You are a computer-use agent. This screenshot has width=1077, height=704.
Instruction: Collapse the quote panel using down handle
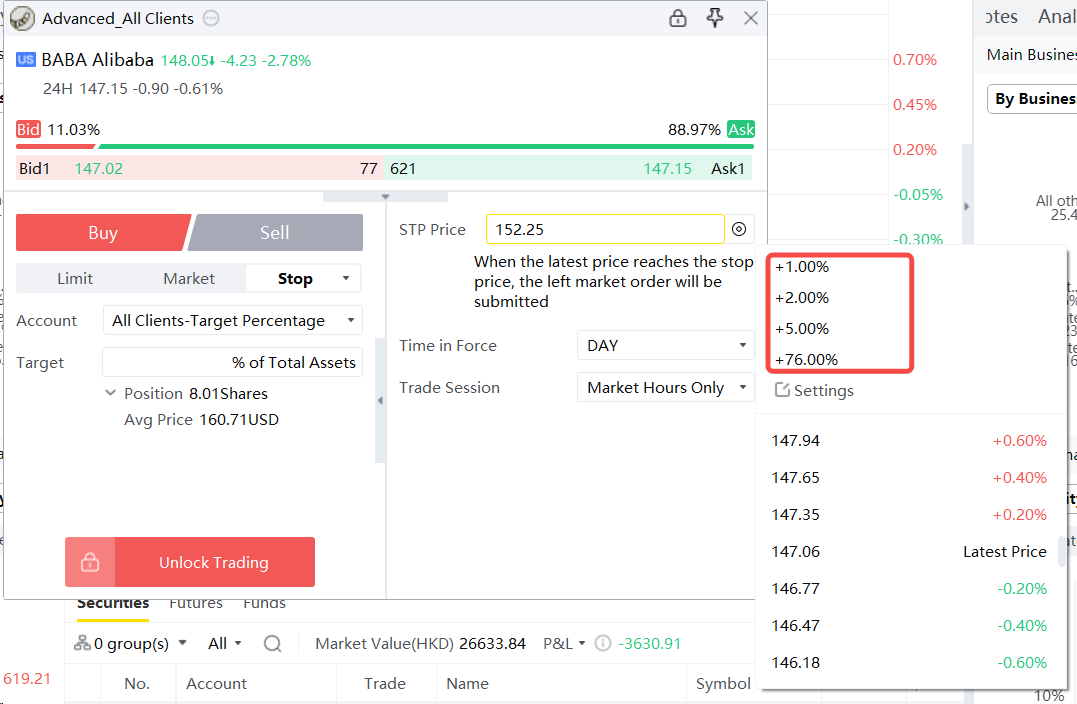[x=385, y=197]
